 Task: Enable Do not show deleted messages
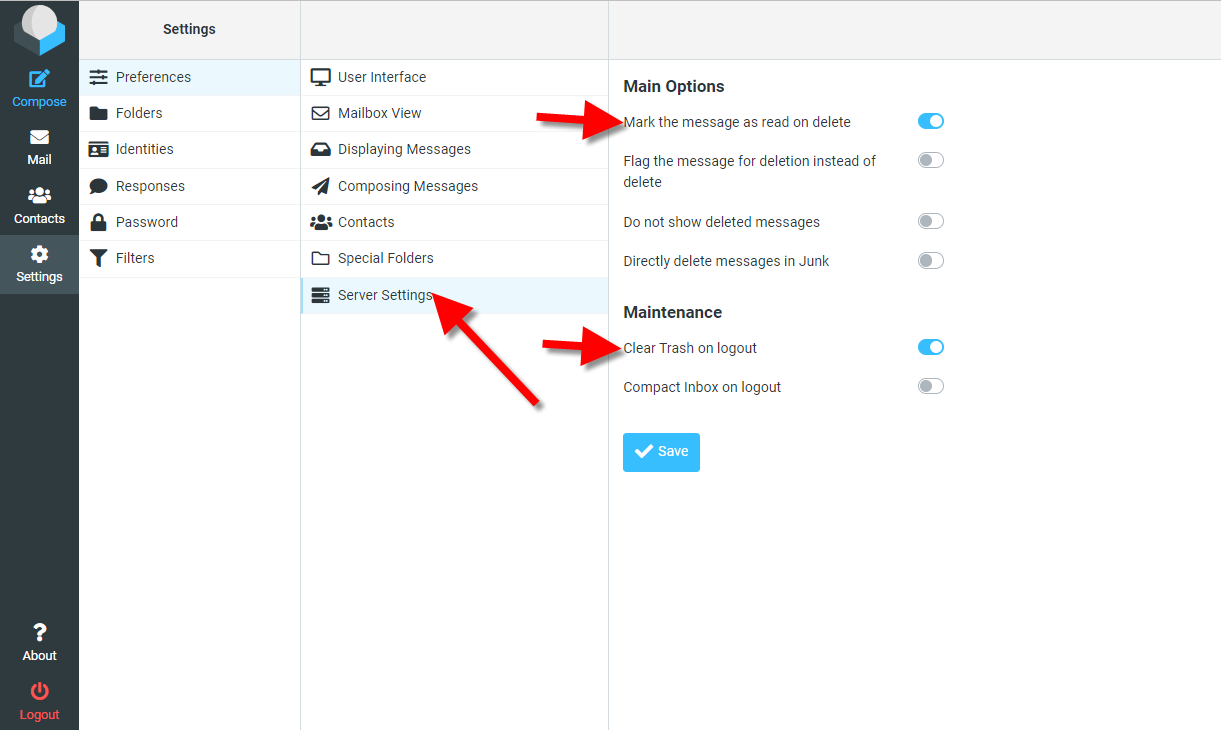click(x=931, y=221)
